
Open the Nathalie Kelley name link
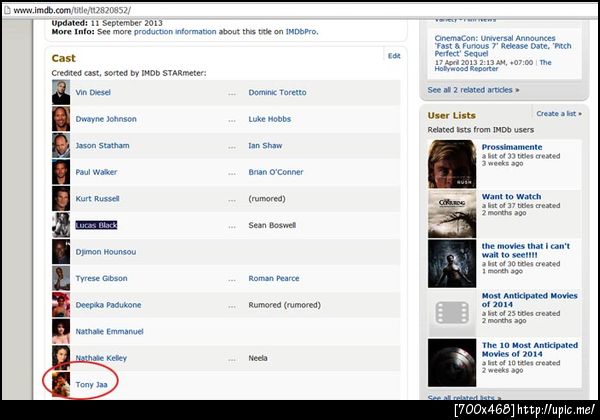click(101, 358)
